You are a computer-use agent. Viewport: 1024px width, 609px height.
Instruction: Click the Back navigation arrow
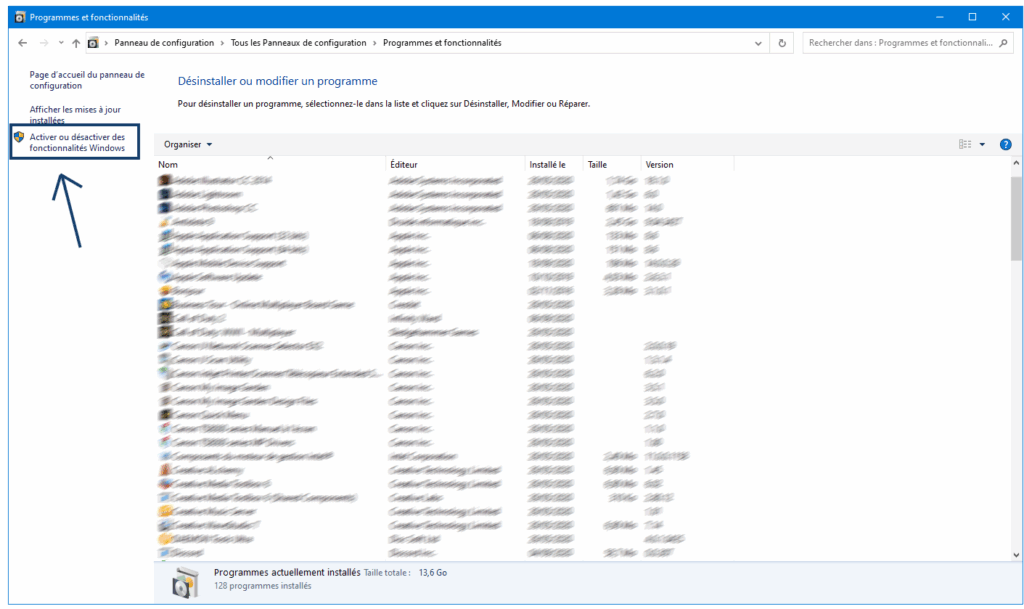(x=23, y=43)
